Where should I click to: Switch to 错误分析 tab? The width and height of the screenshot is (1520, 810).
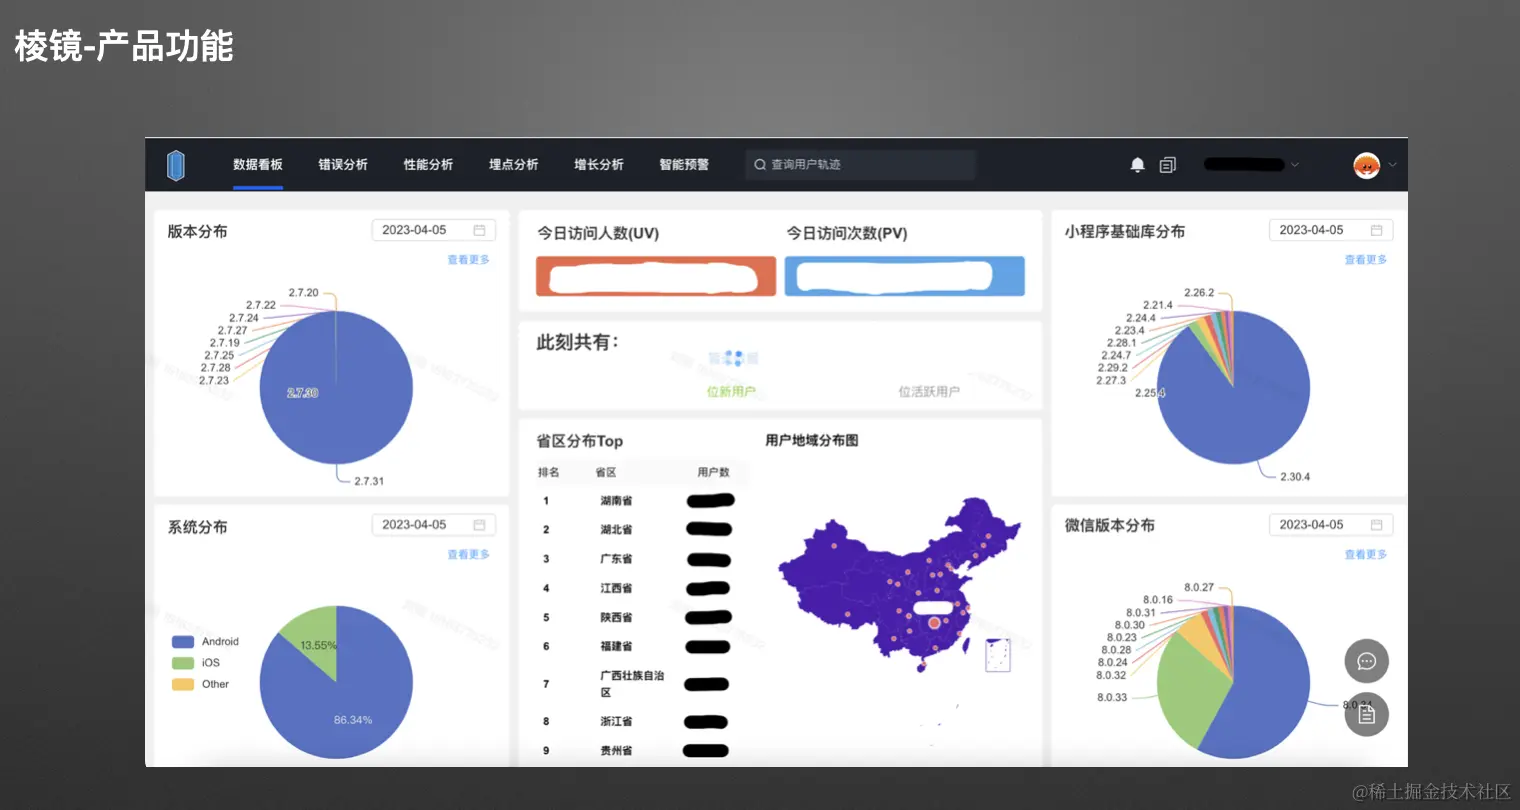[343, 165]
